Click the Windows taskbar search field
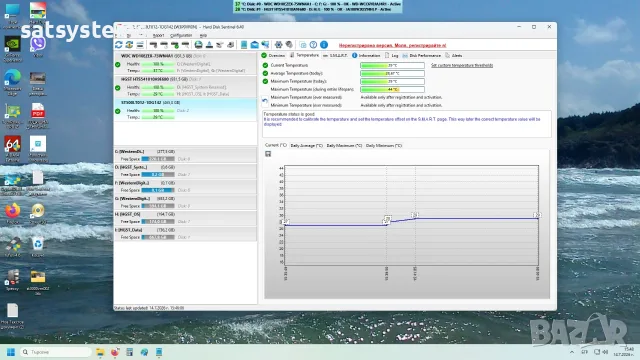This screenshot has height=360, width=640. pos(56,352)
